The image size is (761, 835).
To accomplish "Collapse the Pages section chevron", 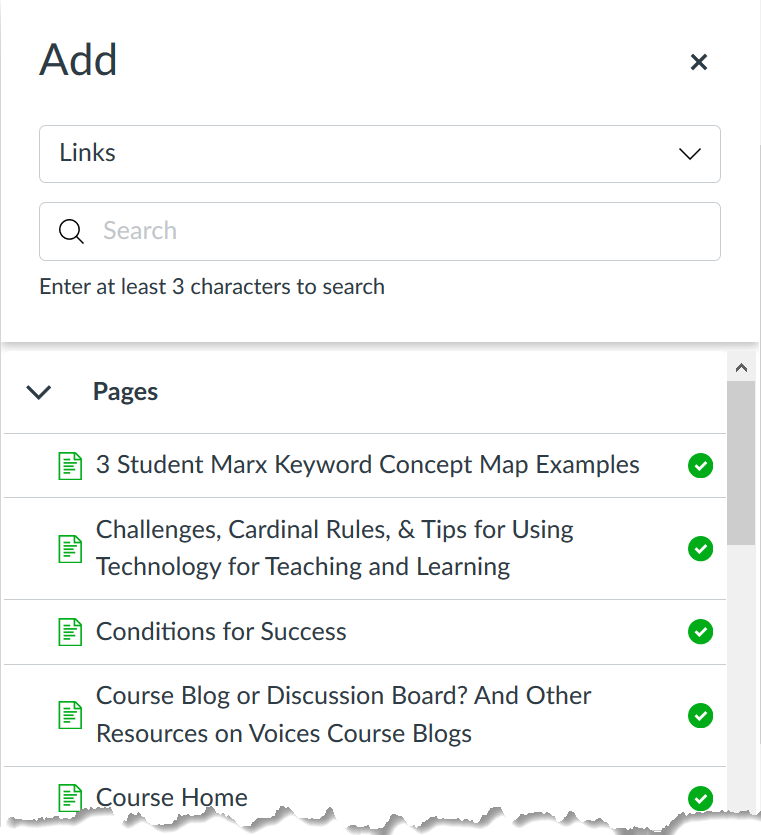I will click(x=39, y=392).
